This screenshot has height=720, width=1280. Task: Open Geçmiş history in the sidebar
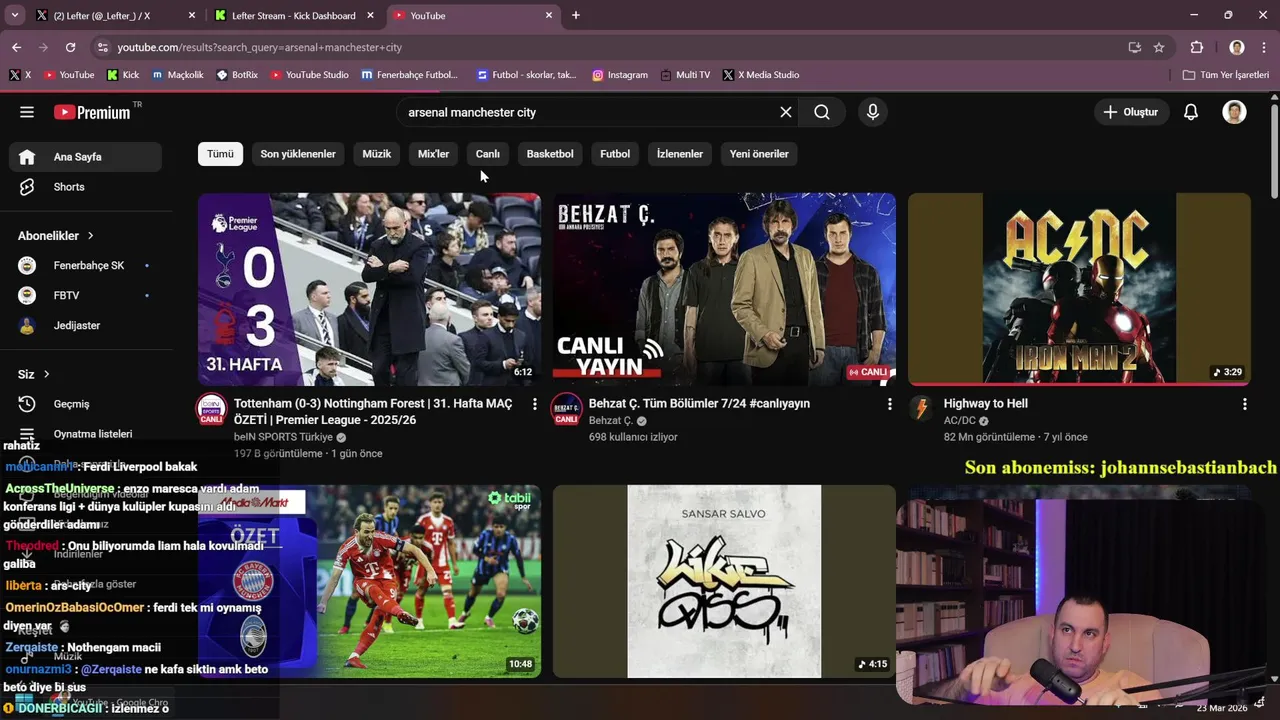click(85, 404)
